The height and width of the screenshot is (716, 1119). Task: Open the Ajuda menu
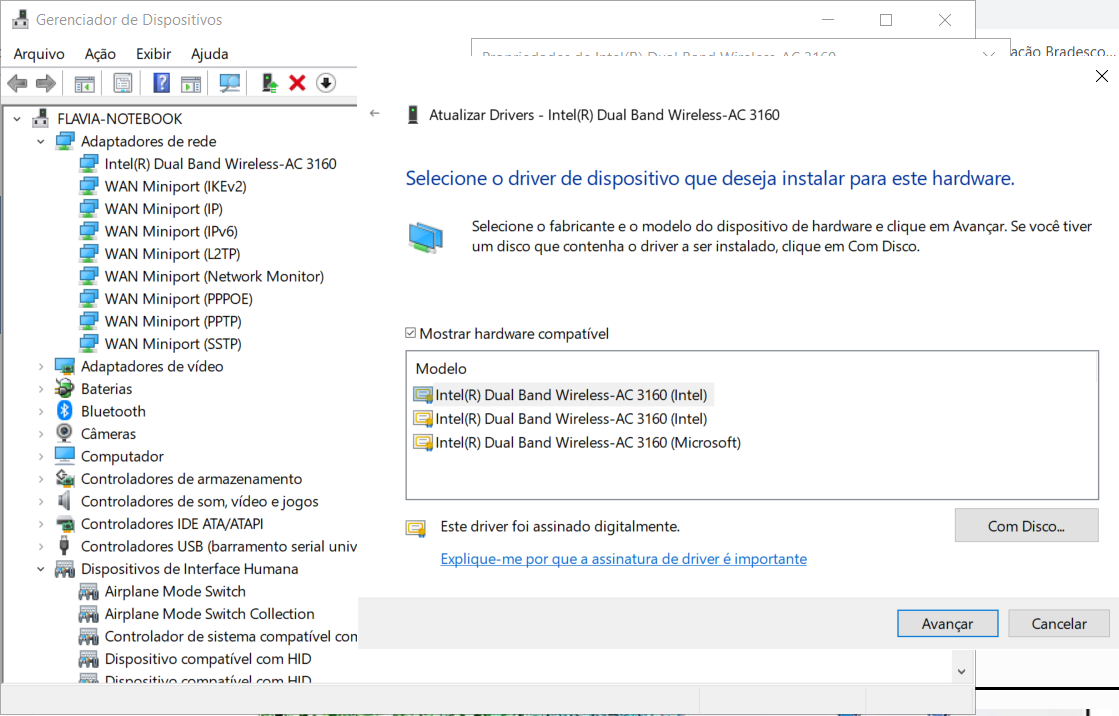point(210,54)
